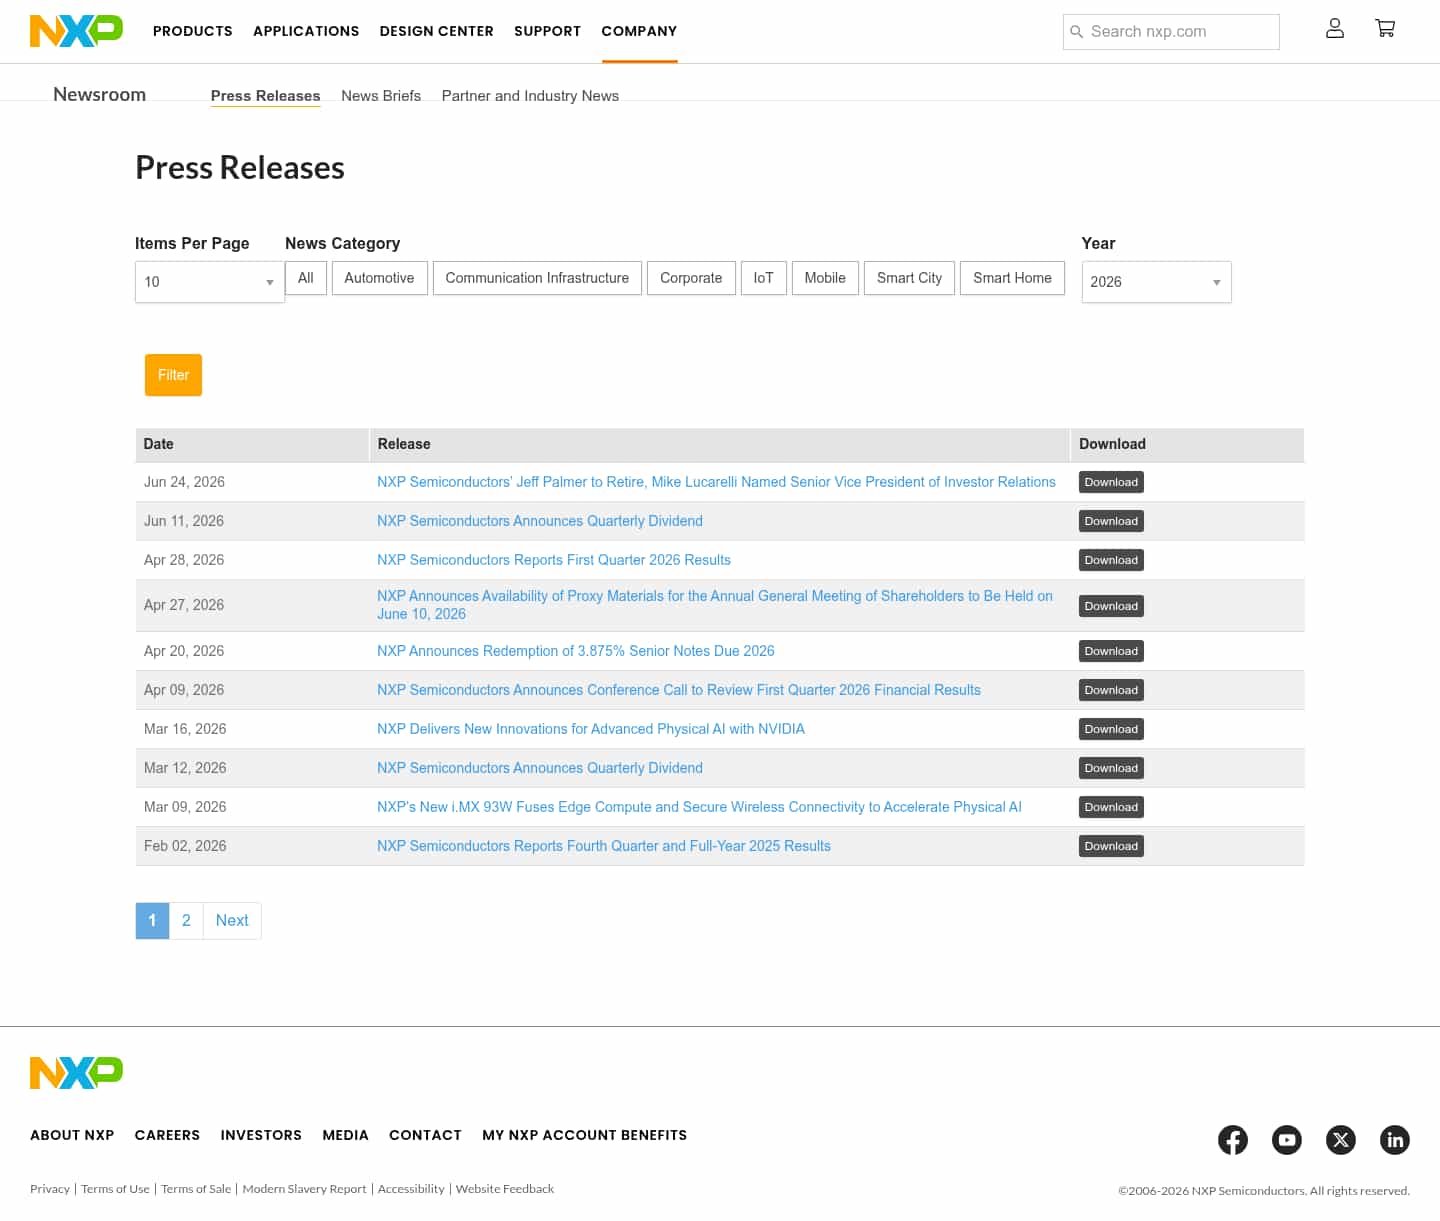Download the i.MX 93W release
1440x1221 pixels.
tap(1111, 807)
